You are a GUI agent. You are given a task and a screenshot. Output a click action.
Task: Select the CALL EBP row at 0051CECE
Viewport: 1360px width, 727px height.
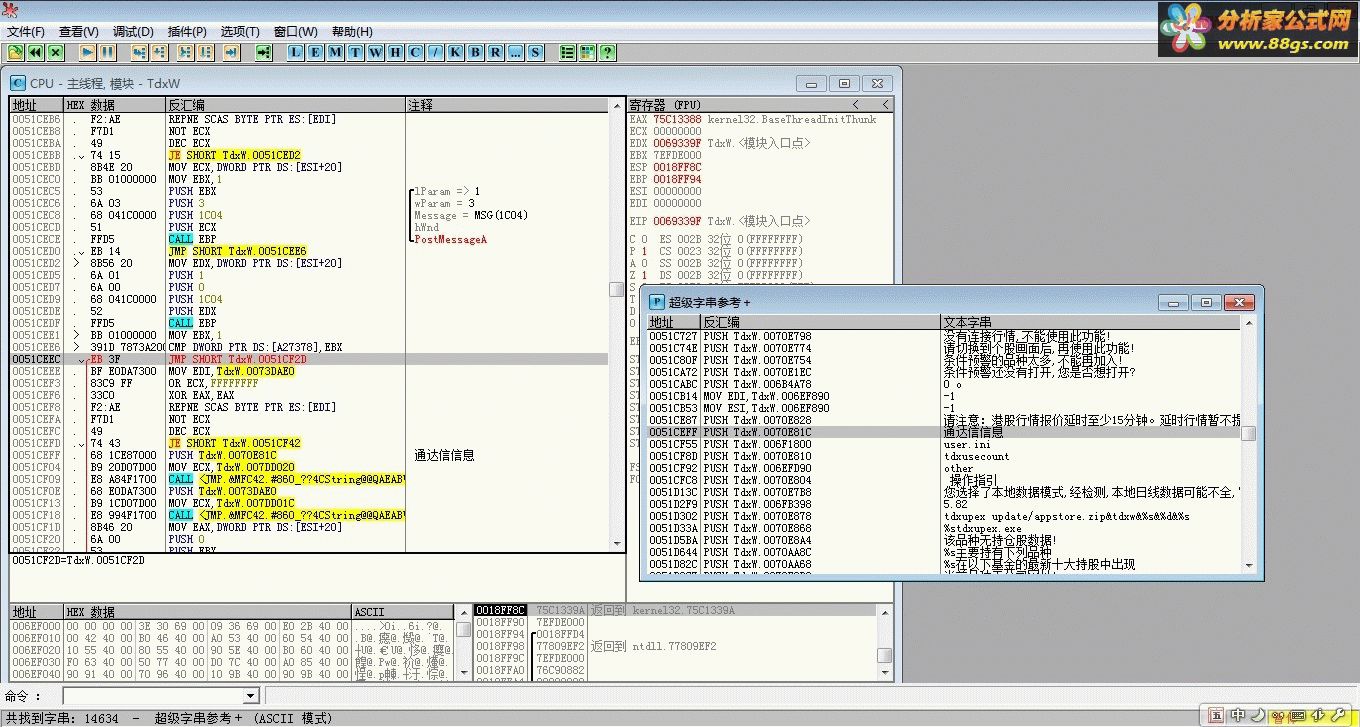click(309, 239)
